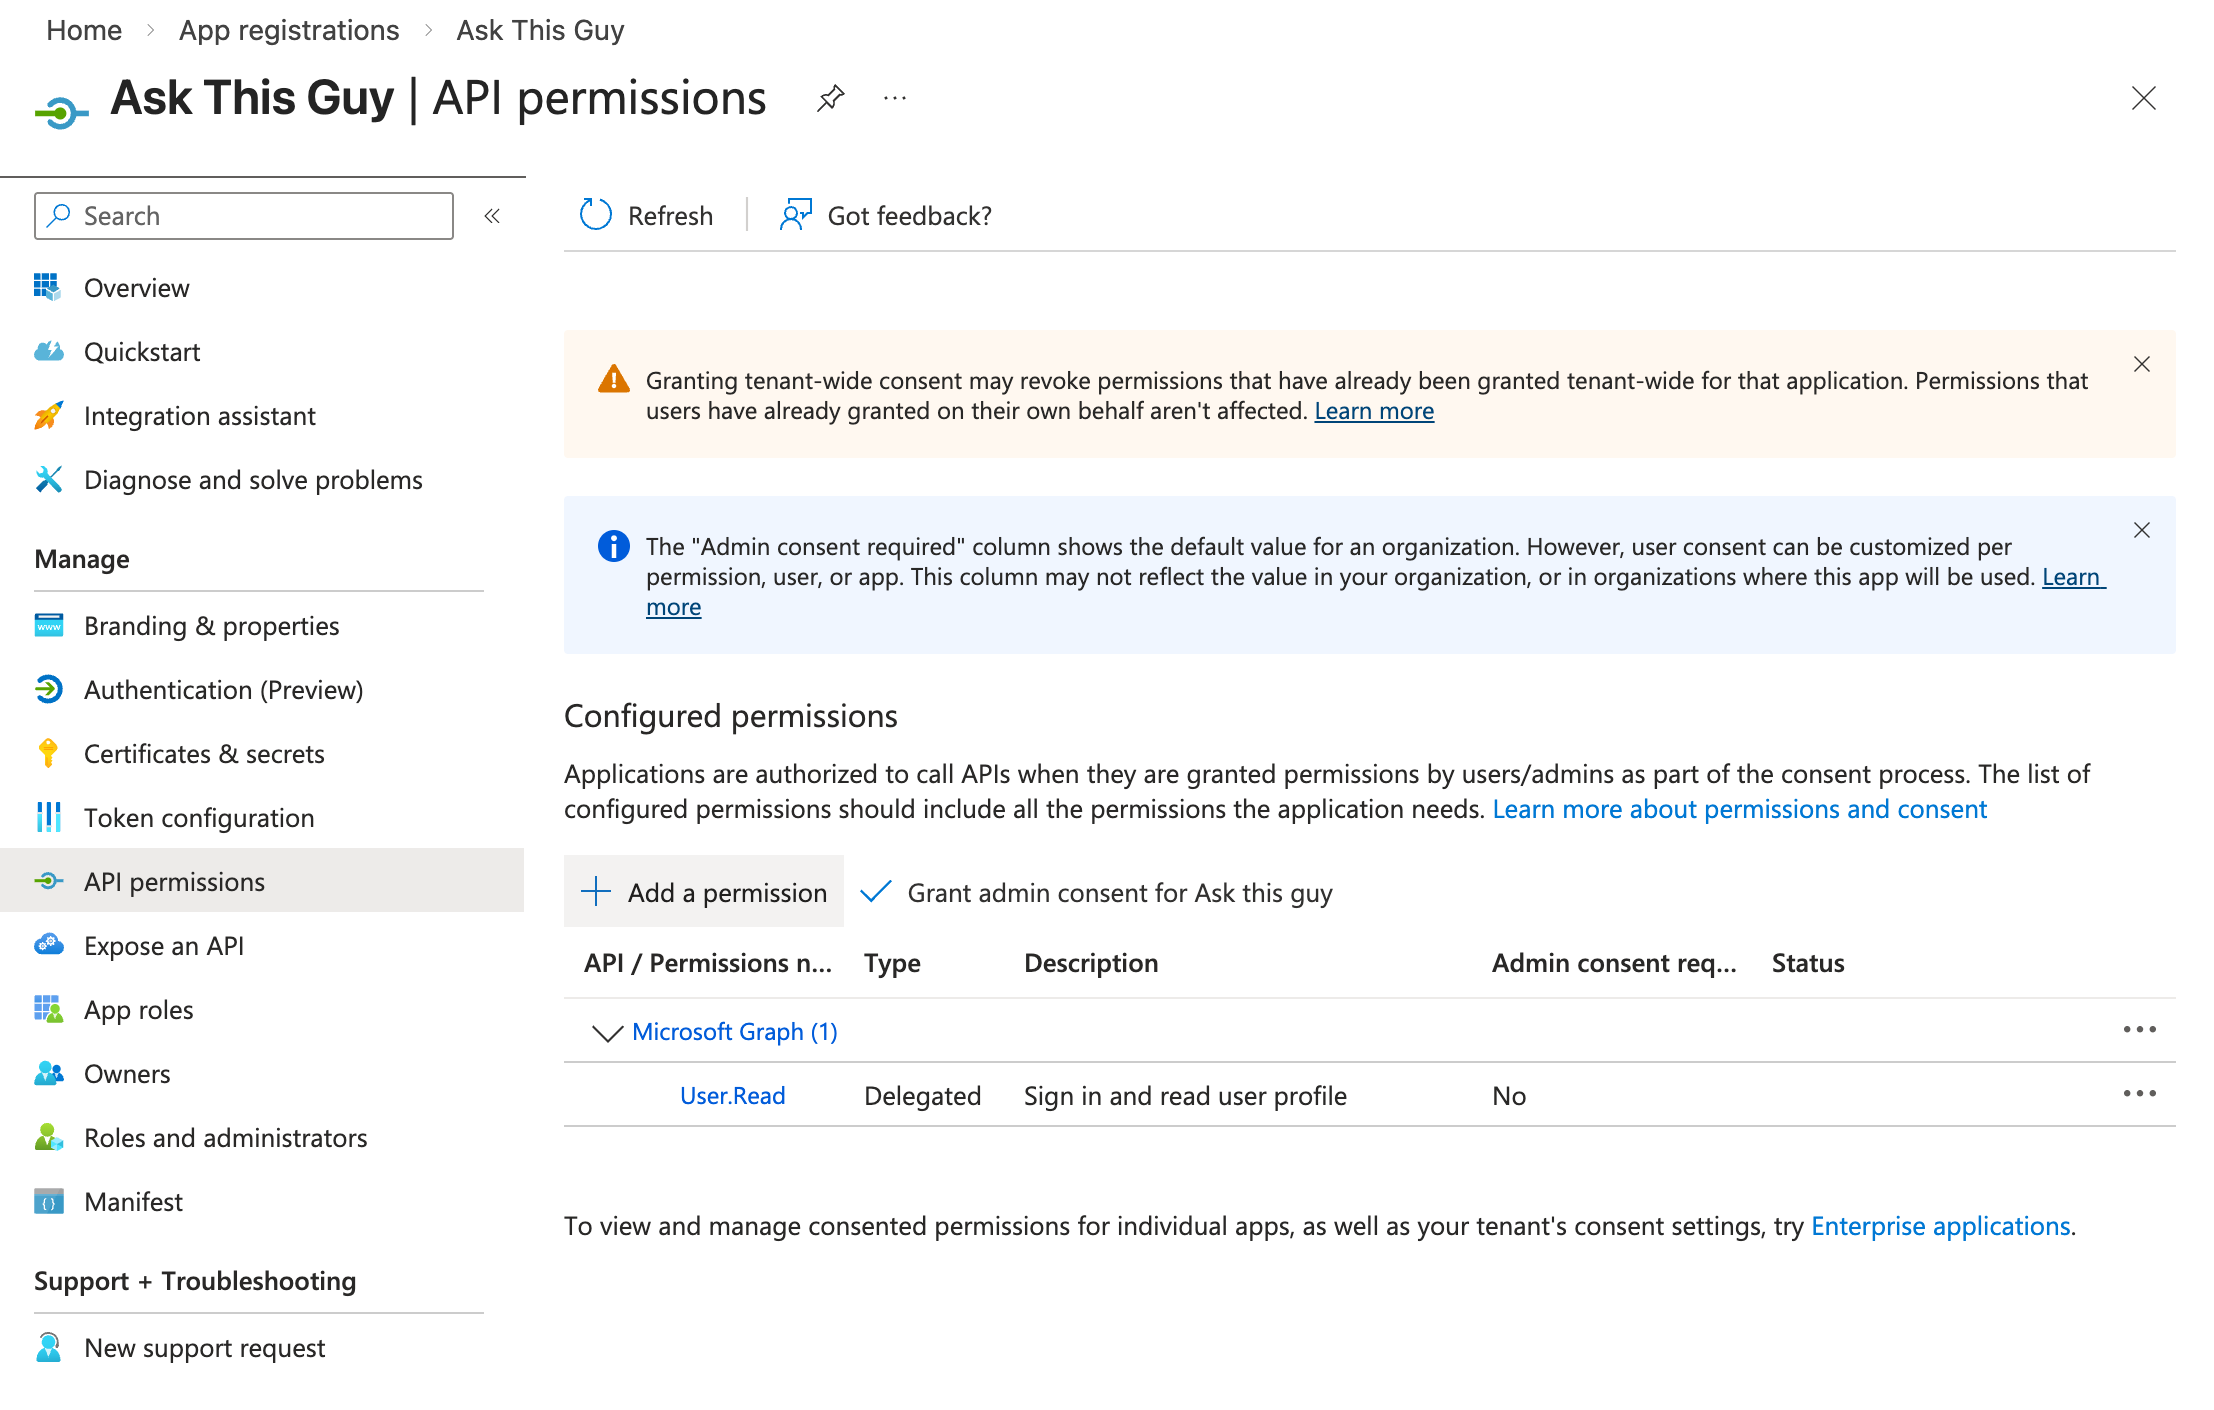
Task: Pin this page using the pin icon
Action: pos(830,98)
